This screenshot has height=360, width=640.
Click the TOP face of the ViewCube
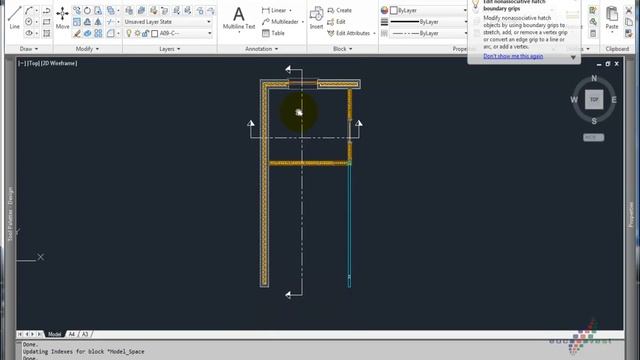[x=594, y=100]
